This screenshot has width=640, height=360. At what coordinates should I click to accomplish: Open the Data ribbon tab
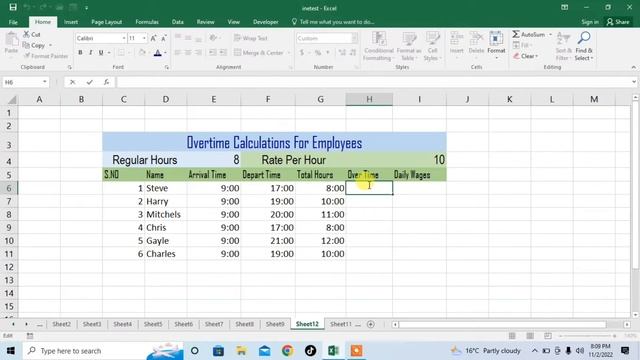(178, 22)
